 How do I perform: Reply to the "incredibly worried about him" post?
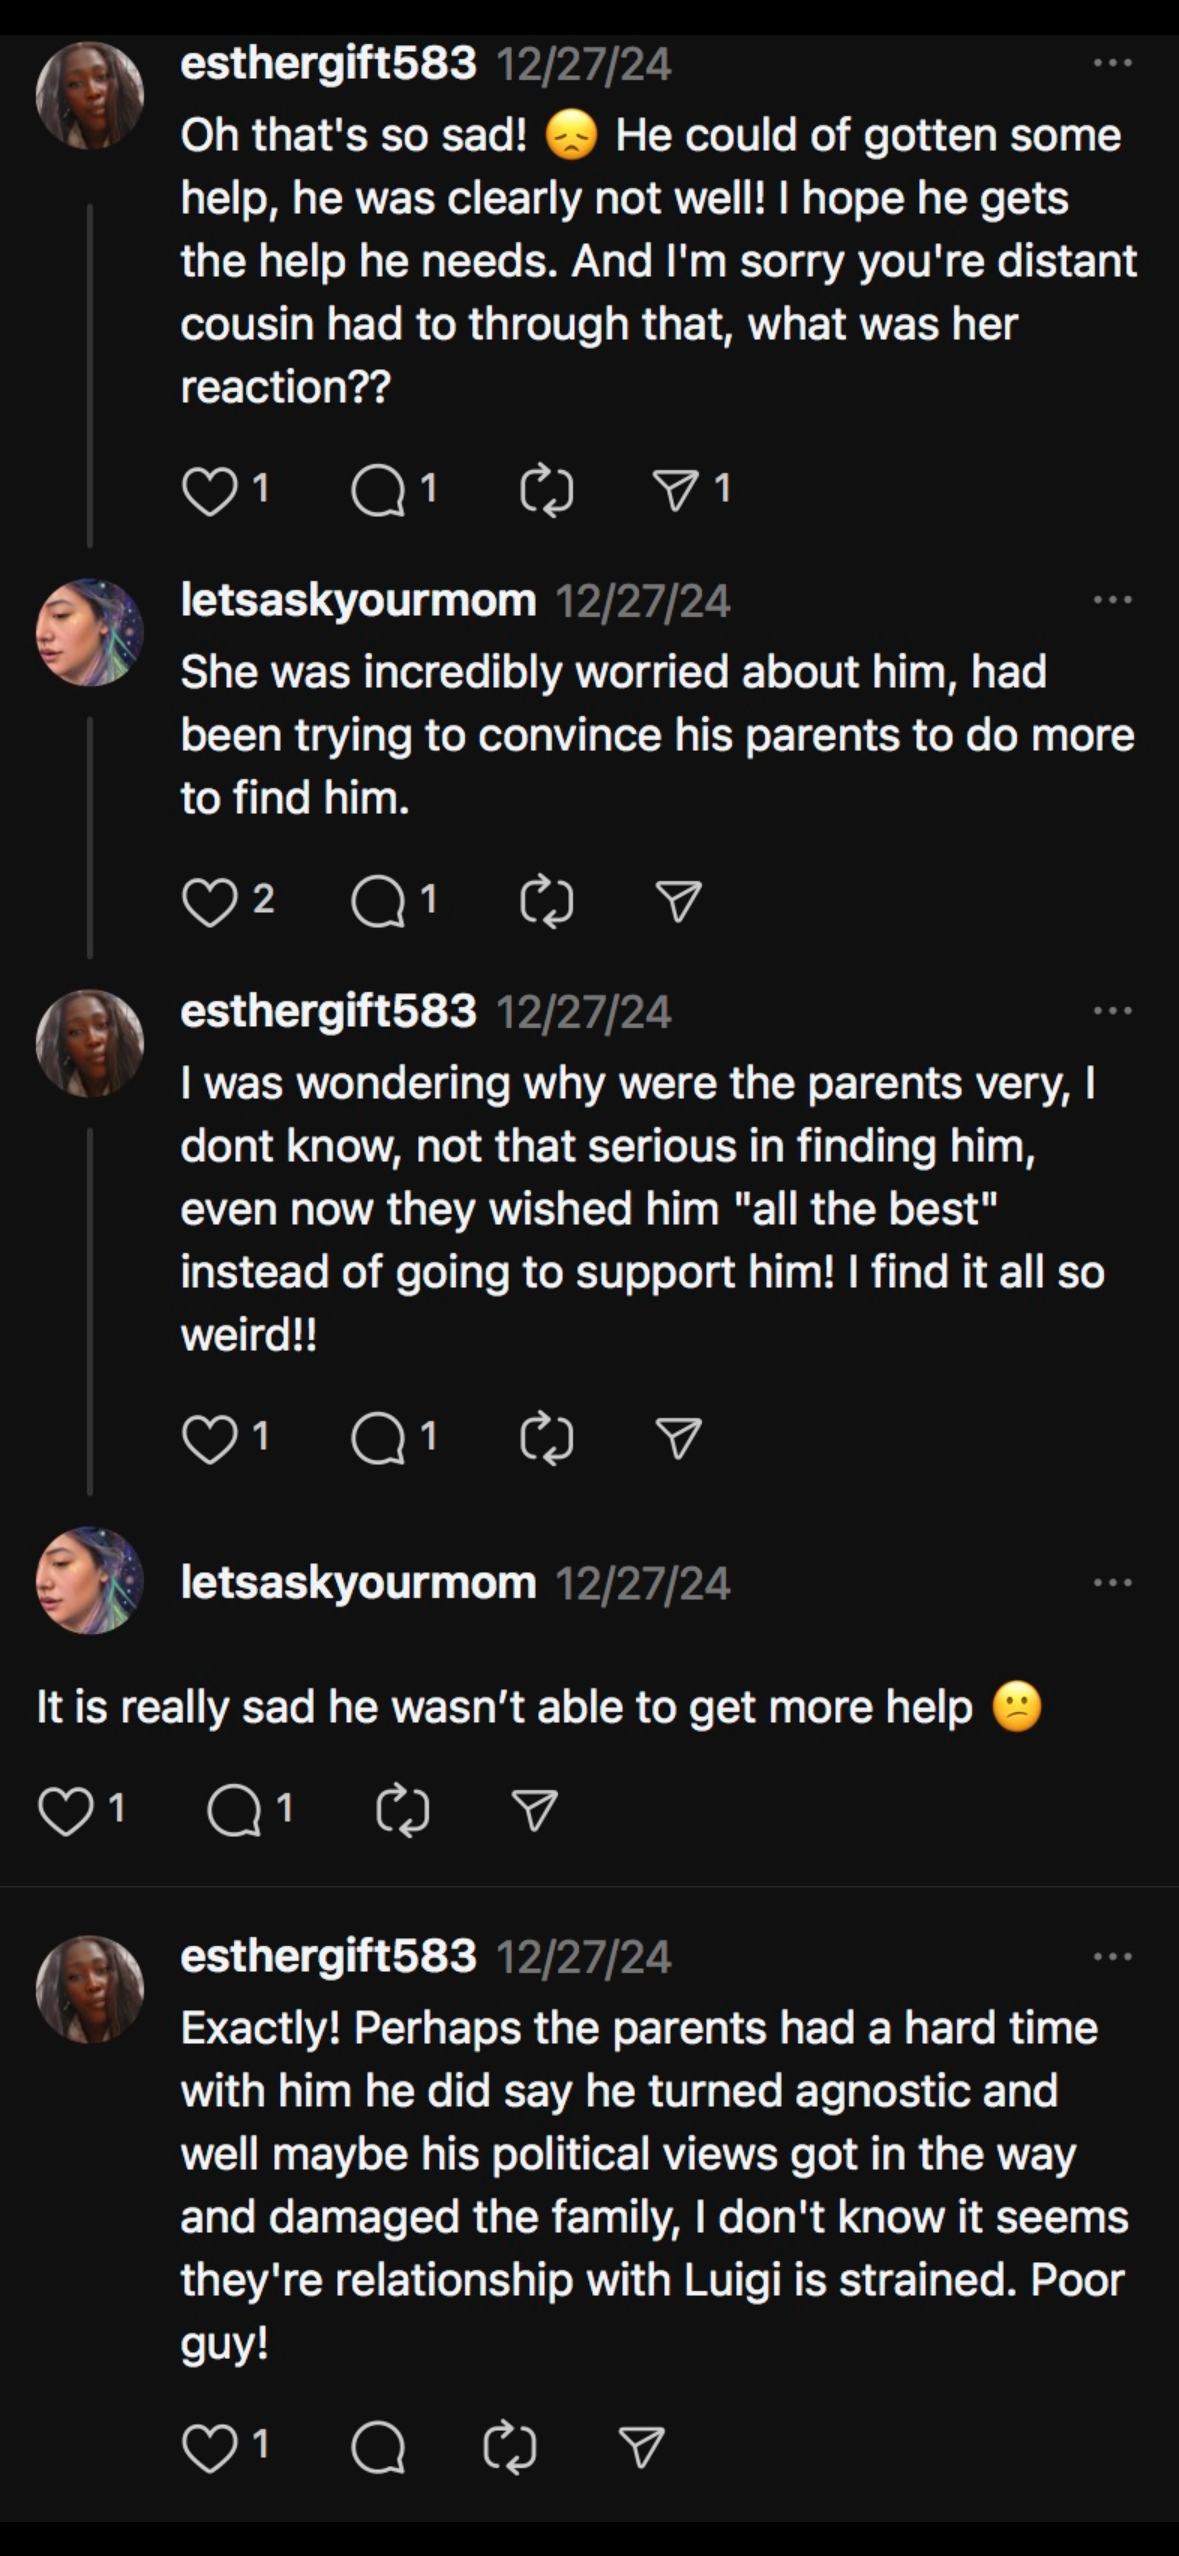[x=378, y=902]
